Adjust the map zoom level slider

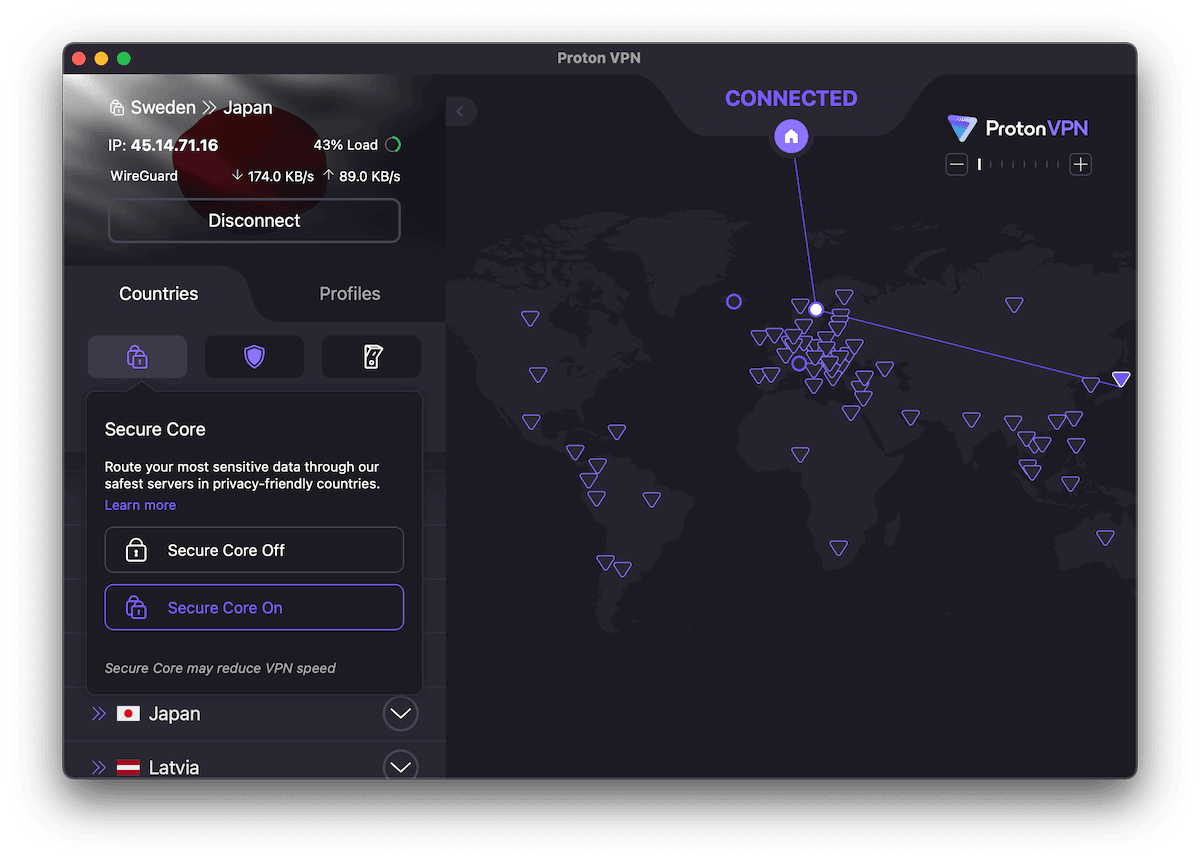pyautogui.click(x=1018, y=164)
